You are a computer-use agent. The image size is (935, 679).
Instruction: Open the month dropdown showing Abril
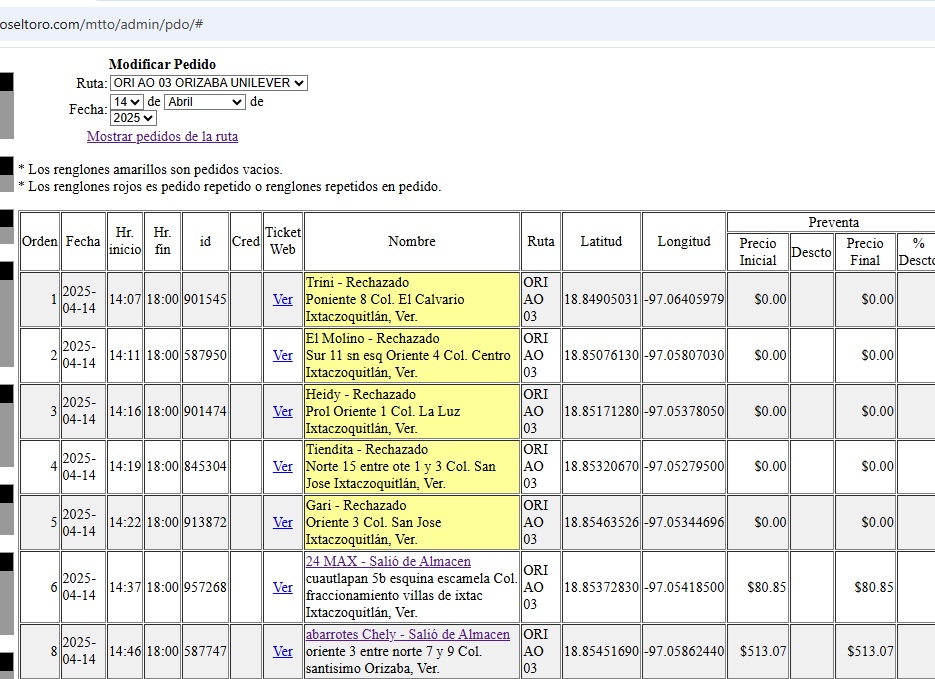tap(205, 102)
